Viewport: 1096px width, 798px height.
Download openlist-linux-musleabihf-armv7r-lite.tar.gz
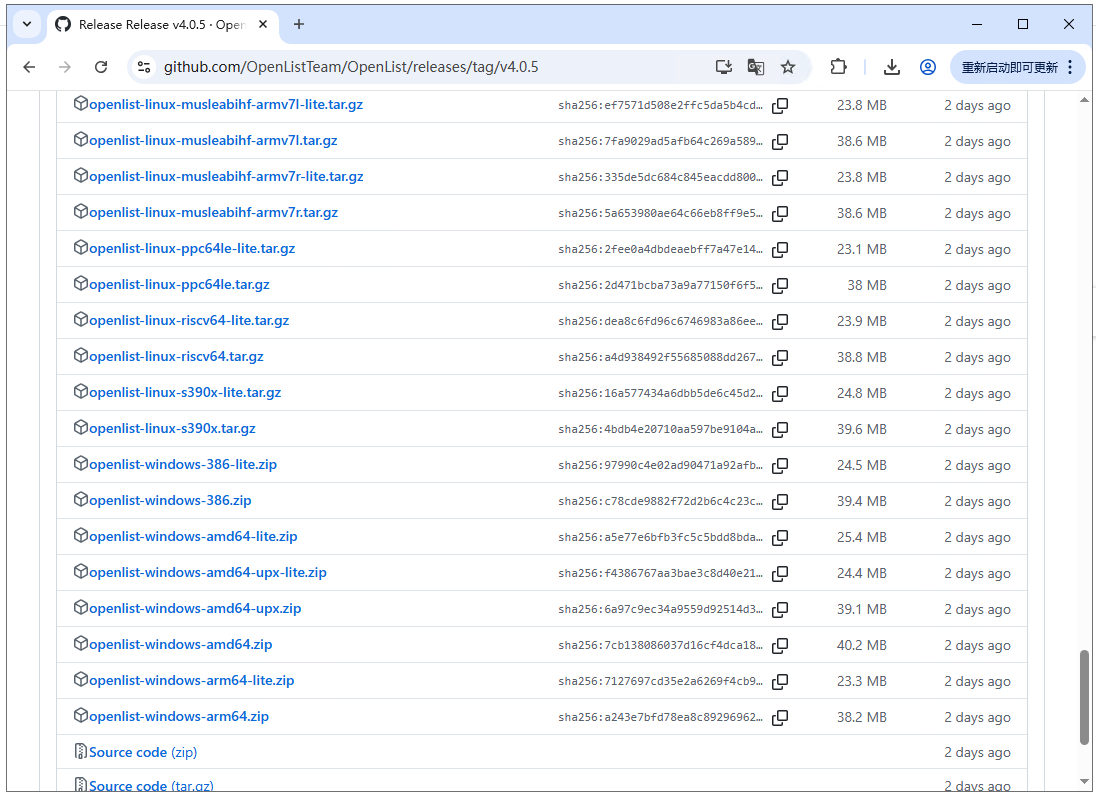click(x=226, y=177)
